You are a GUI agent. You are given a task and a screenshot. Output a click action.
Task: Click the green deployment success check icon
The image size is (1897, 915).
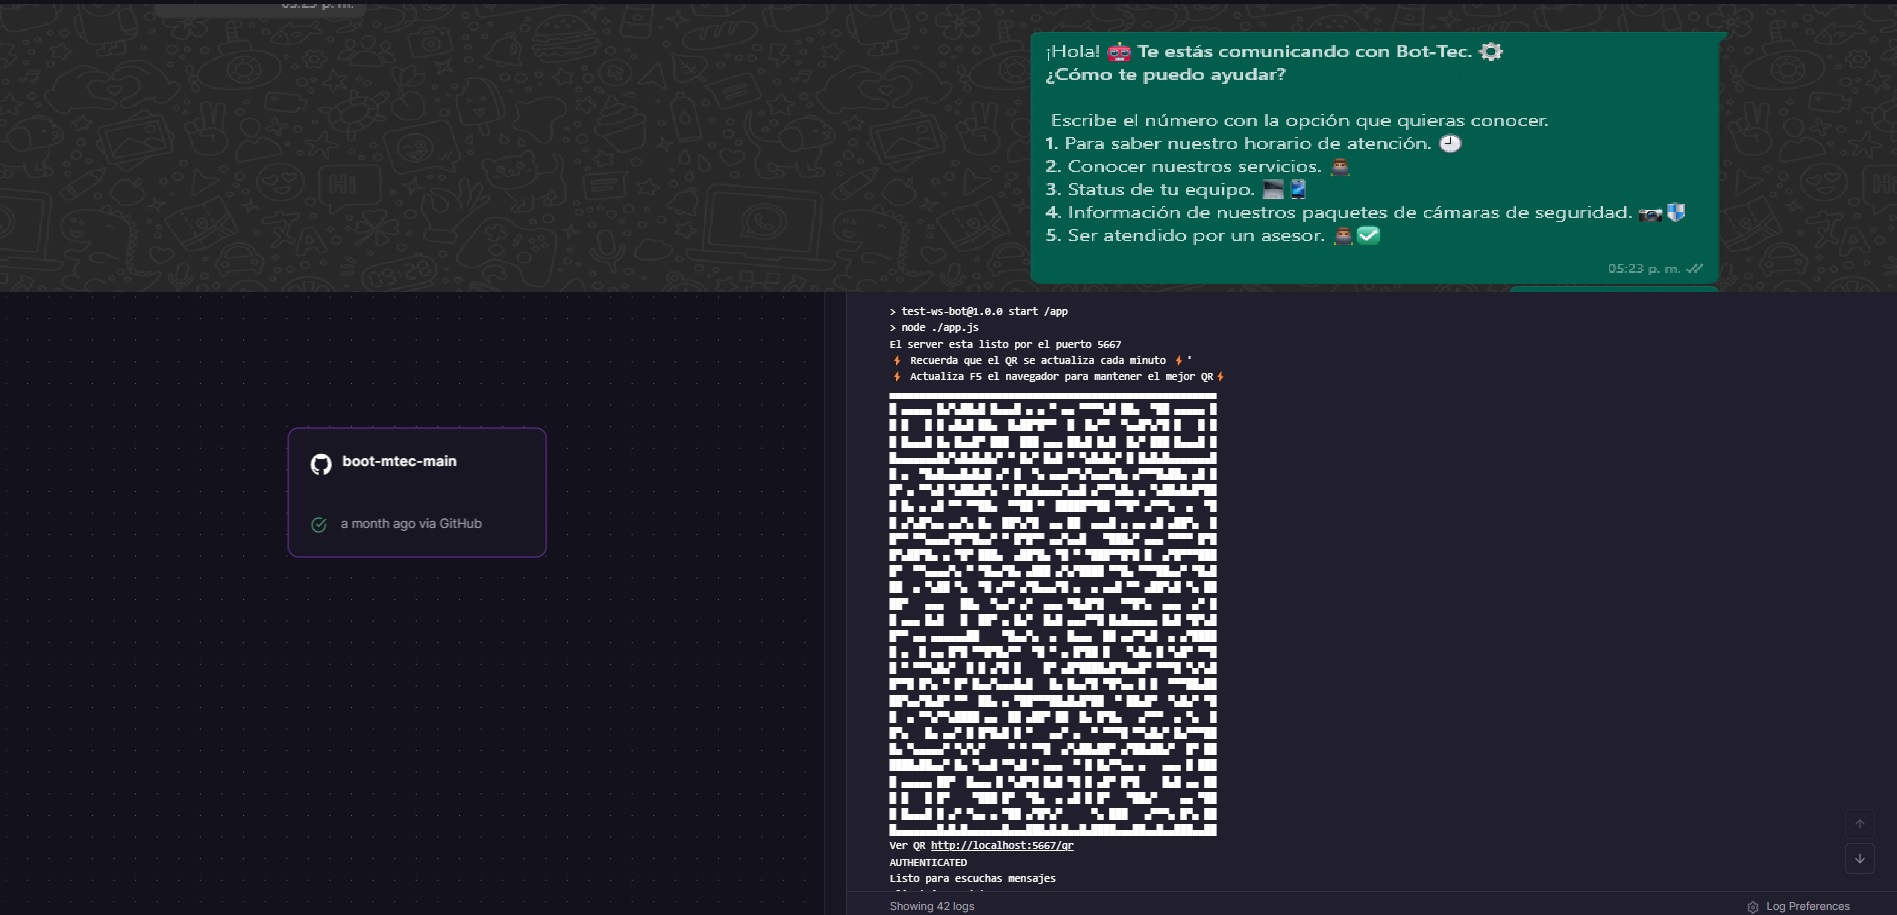(x=319, y=524)
